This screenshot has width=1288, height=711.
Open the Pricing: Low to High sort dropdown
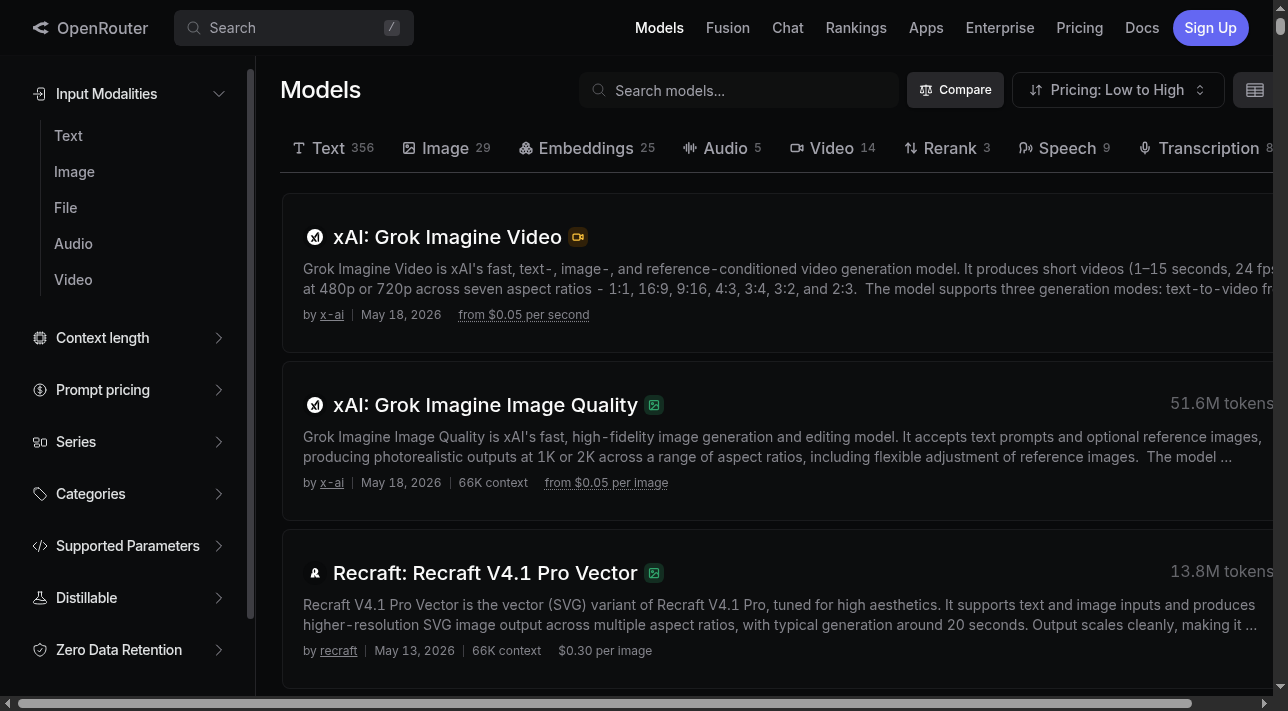1118,90
